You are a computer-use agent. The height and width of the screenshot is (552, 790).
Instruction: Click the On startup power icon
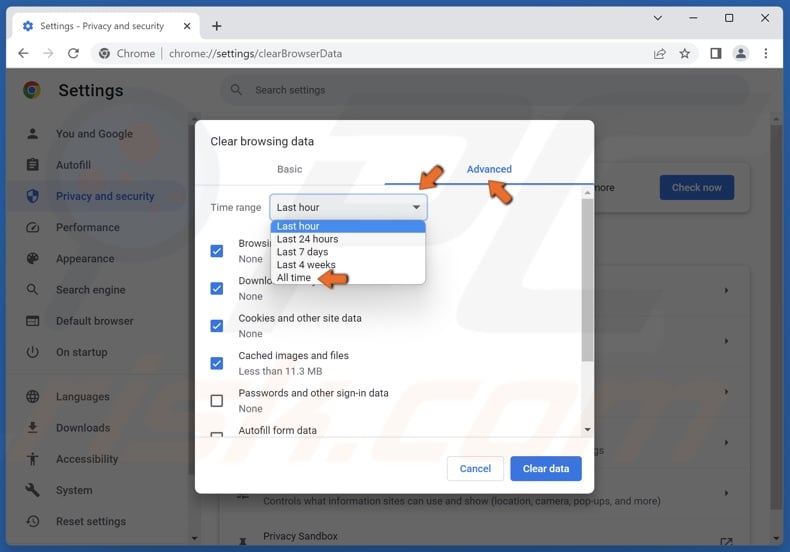[33, 352]
